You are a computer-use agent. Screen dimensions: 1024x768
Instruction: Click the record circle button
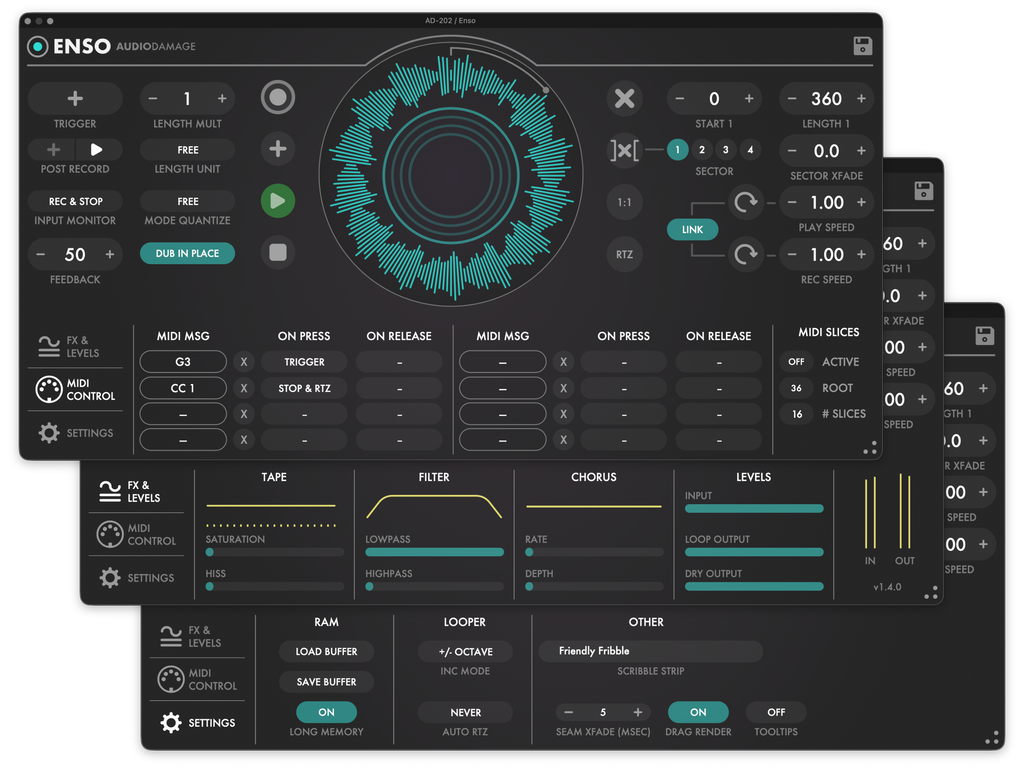(278, 98)
